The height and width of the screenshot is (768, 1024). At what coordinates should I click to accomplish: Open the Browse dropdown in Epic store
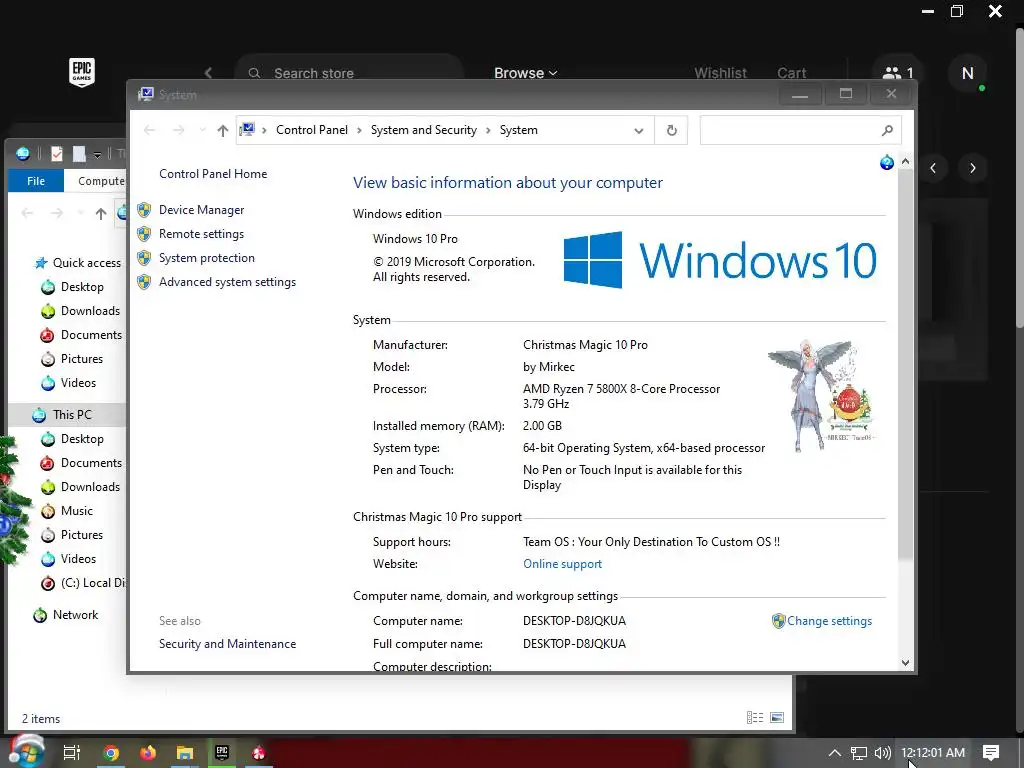click(x=525, y=73)
